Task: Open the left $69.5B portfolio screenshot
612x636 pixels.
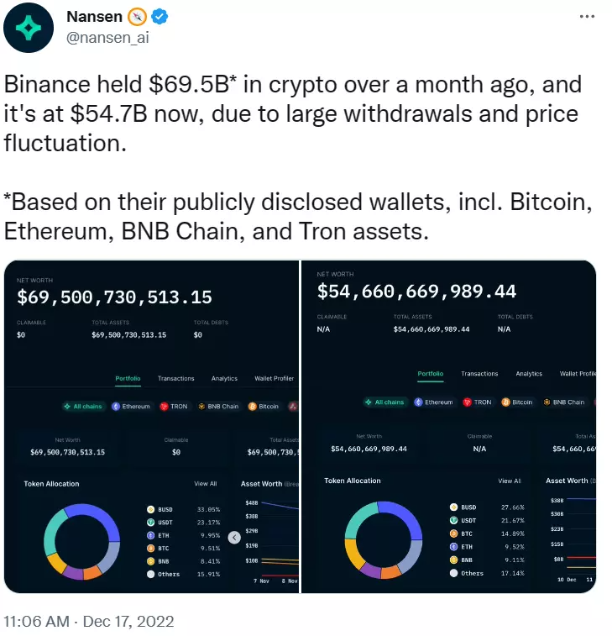Action: pyautogui.click(x=151, y=426)
